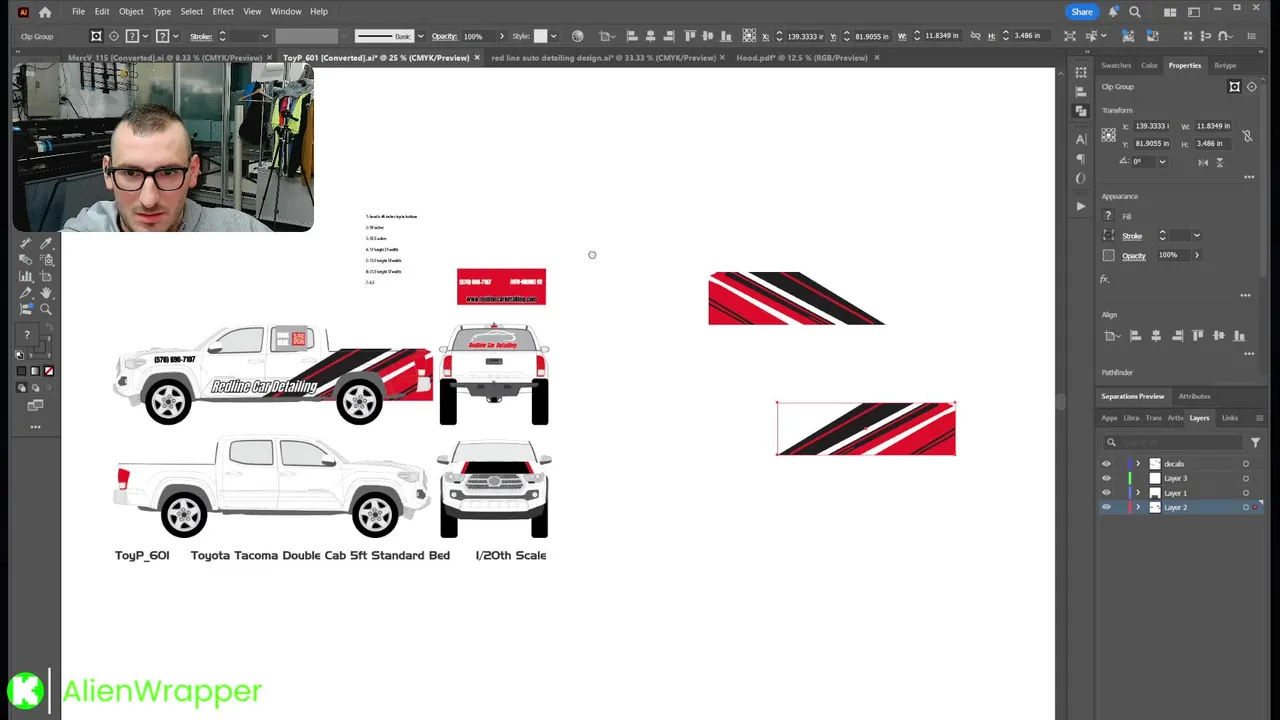Expand Layer 1 in Layers panel
The height and width of the screenshot is (720, 1280).
click(1138, 493)
